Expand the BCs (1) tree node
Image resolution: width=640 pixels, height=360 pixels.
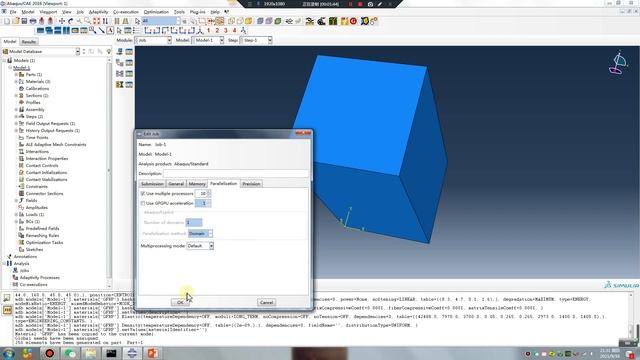(16, 221)
